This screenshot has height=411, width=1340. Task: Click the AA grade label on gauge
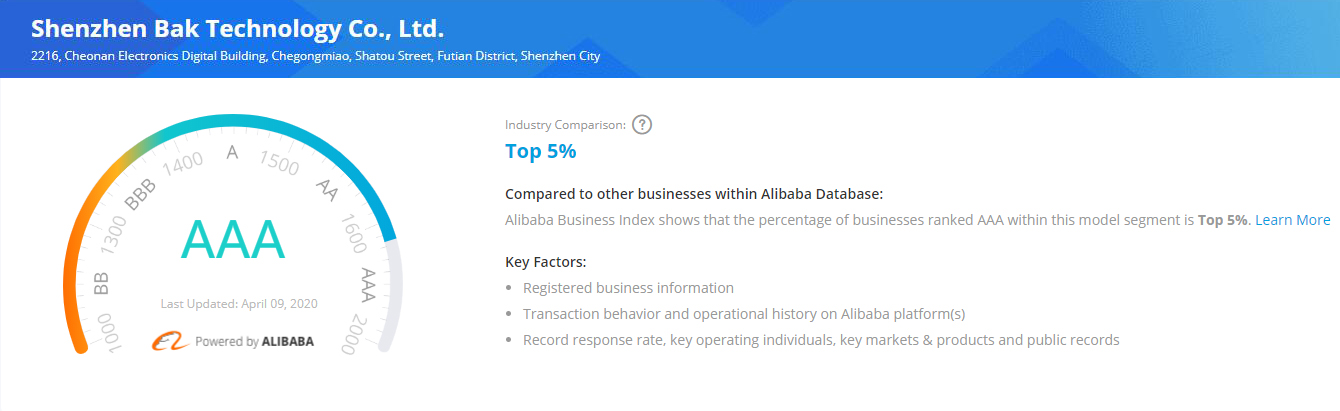coord(326,187)
